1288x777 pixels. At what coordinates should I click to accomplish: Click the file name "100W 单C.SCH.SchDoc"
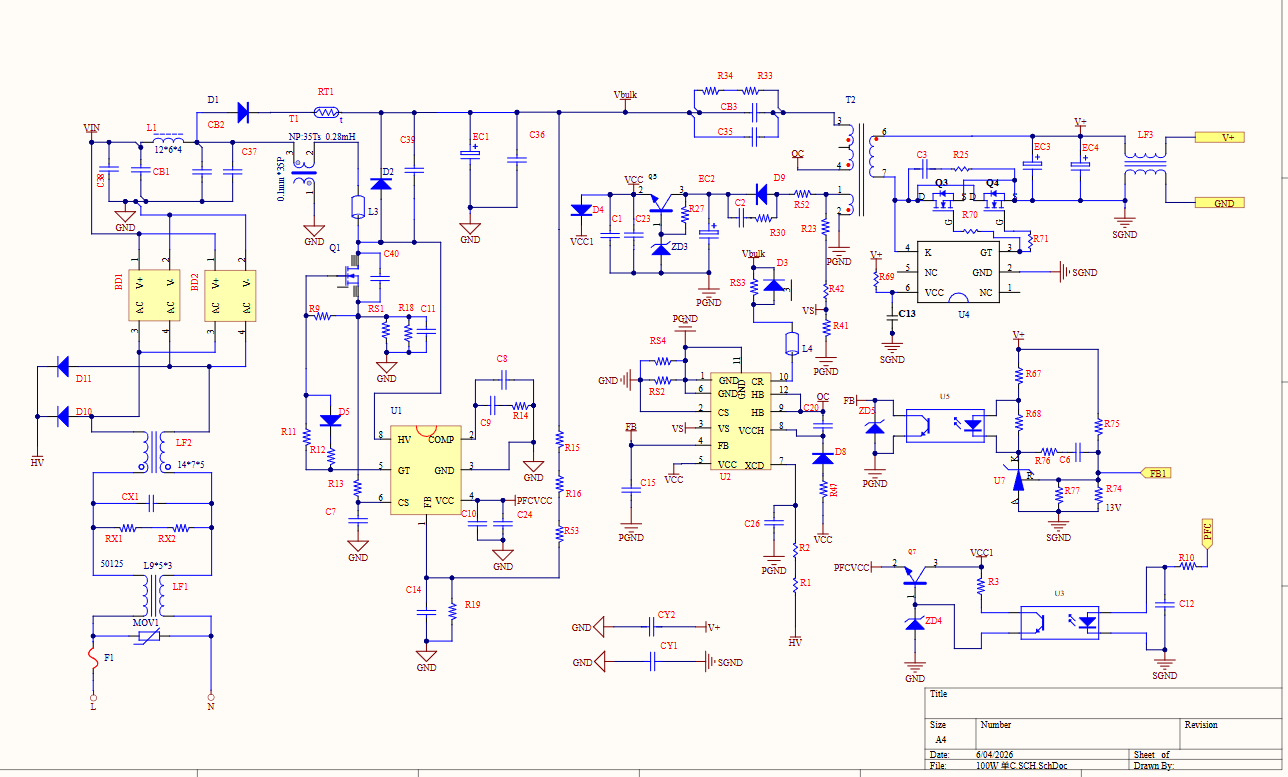[x=1023, y=766]
